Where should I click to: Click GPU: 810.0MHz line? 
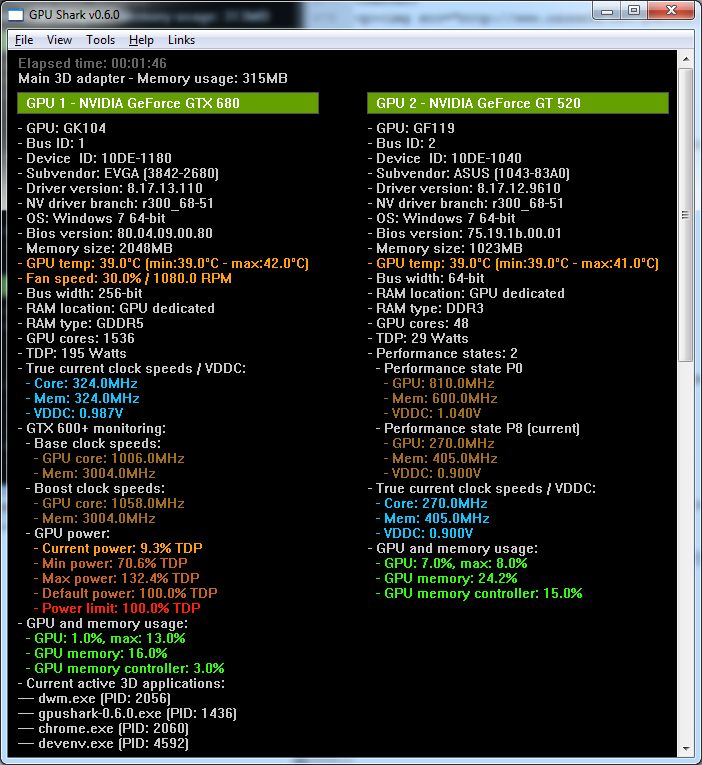point(439,383)
